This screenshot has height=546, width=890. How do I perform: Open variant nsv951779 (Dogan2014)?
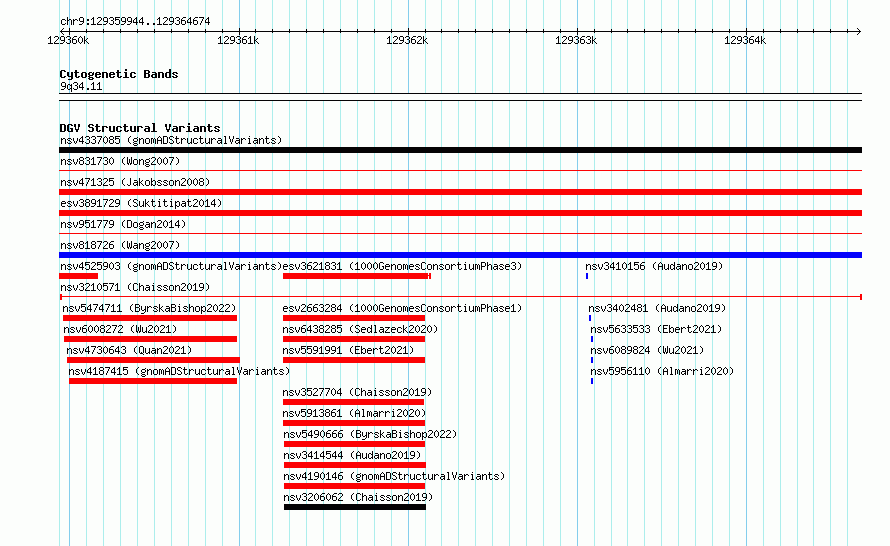pos(123,224)
